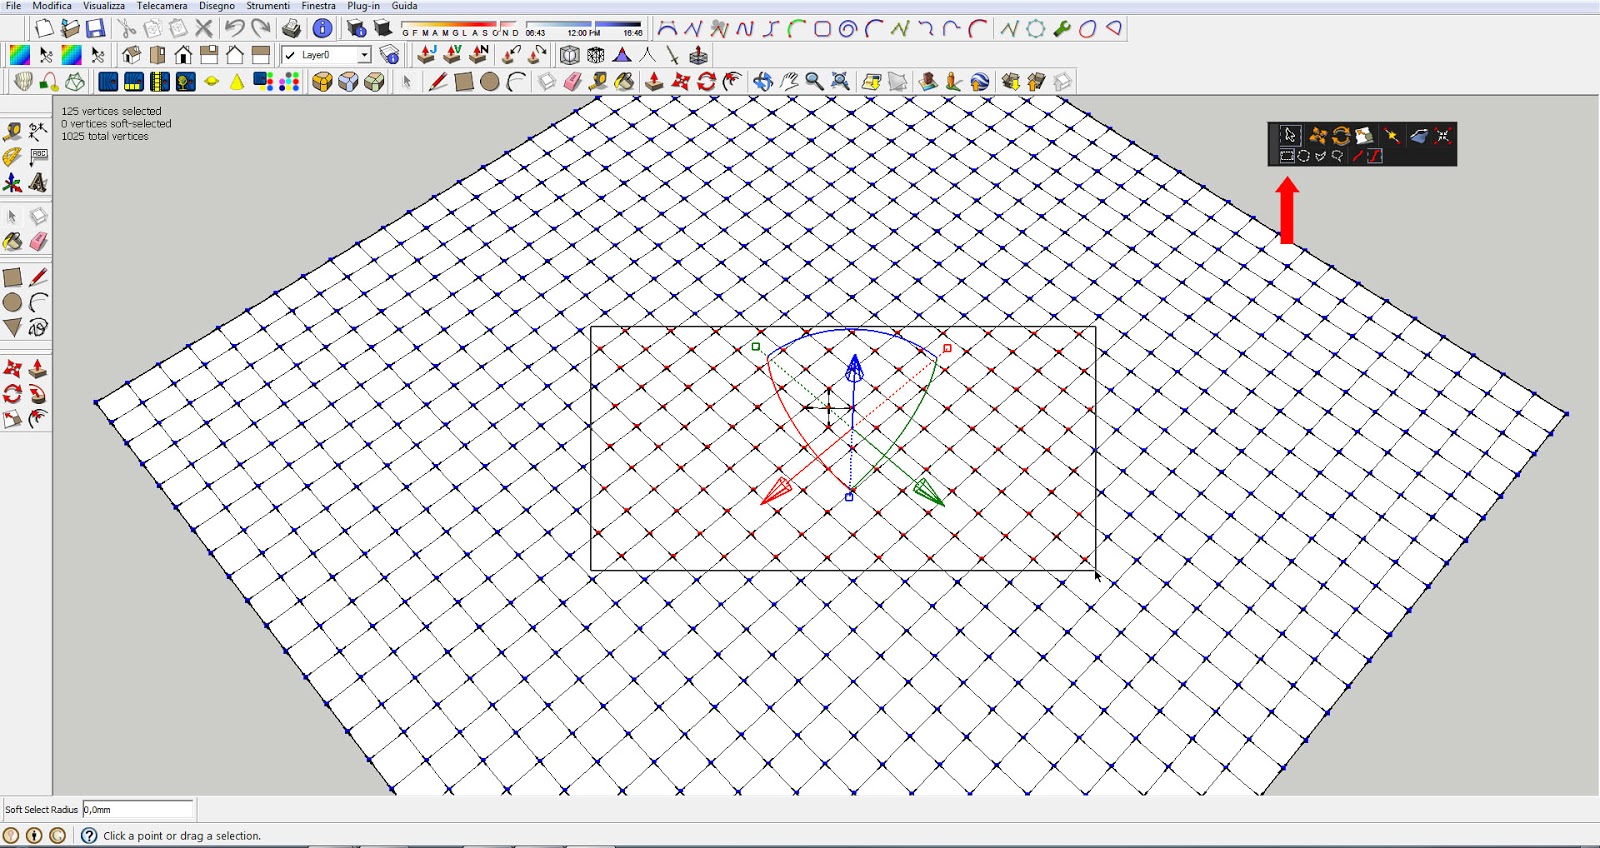1600x848 pixels.
Task: Select the Arc tool in side toolbar
Action: [38, 302]
